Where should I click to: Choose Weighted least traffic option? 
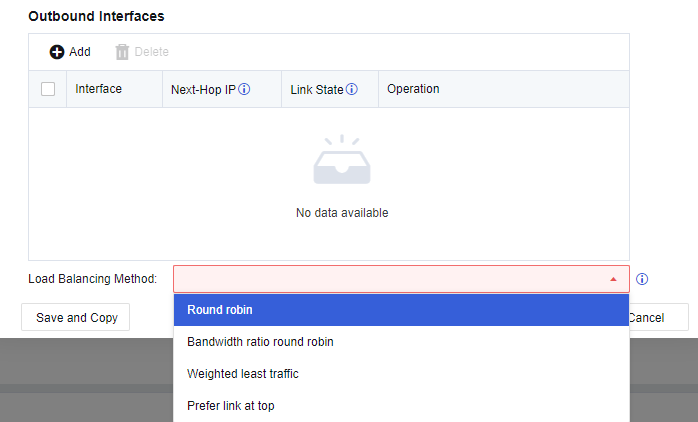click(x=242, y=374)
